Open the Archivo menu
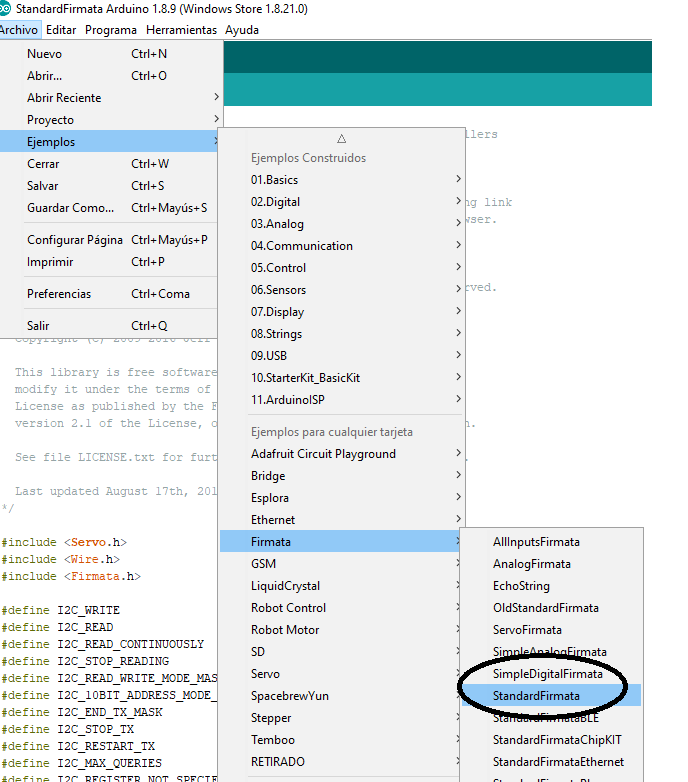 pos(19,30)
